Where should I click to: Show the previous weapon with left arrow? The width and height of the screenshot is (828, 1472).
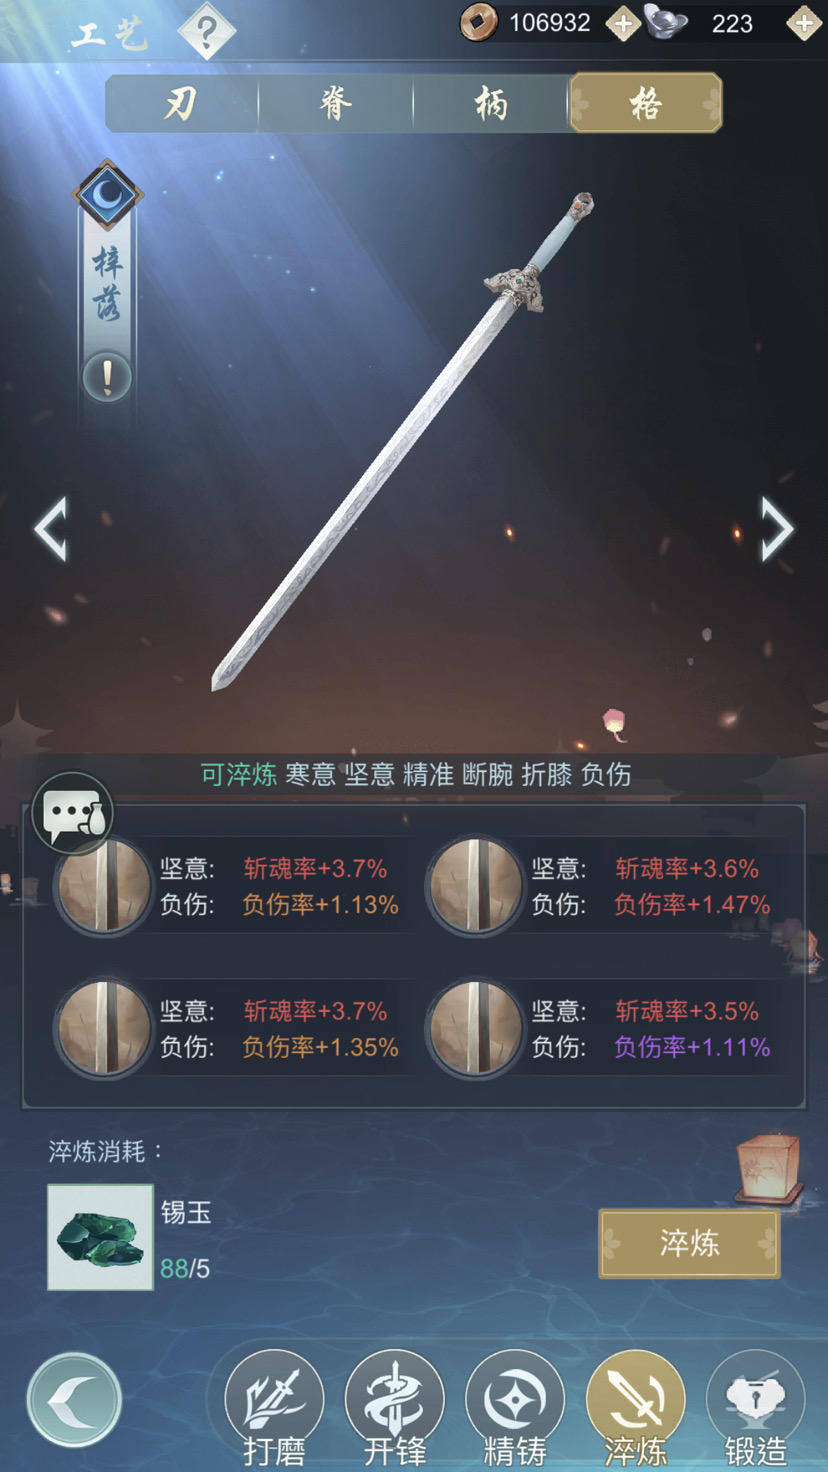click(51, 528)
